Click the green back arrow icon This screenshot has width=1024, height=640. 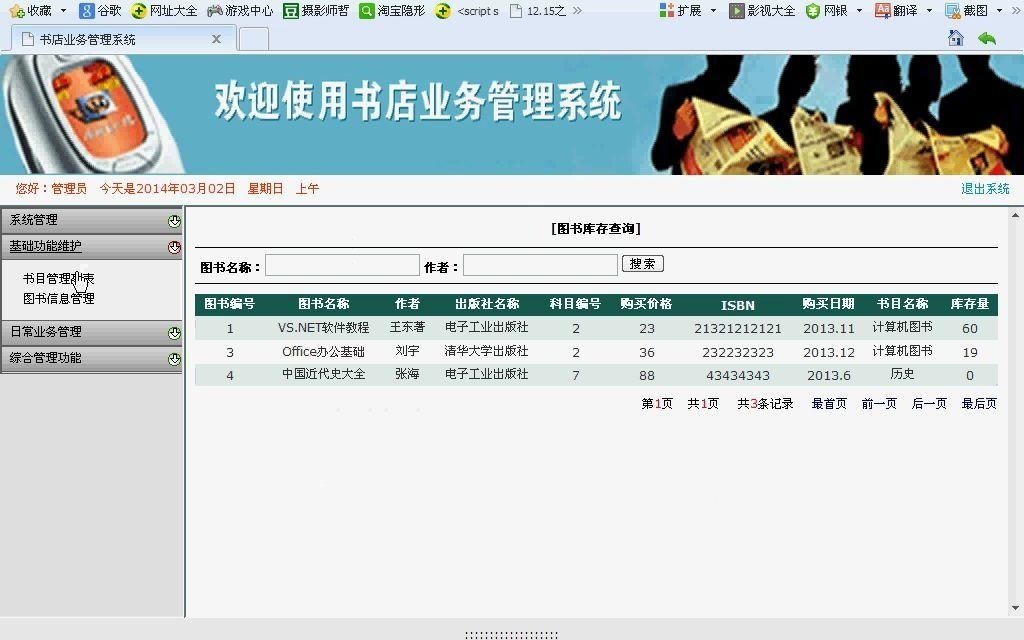tap(988, 37)
